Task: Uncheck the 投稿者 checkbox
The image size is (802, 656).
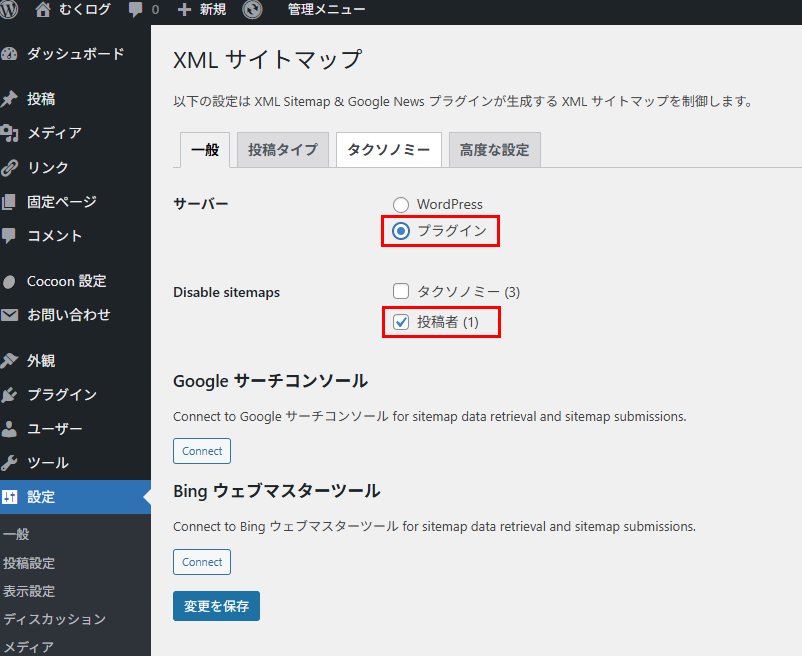Action: (x=401, y=322)
